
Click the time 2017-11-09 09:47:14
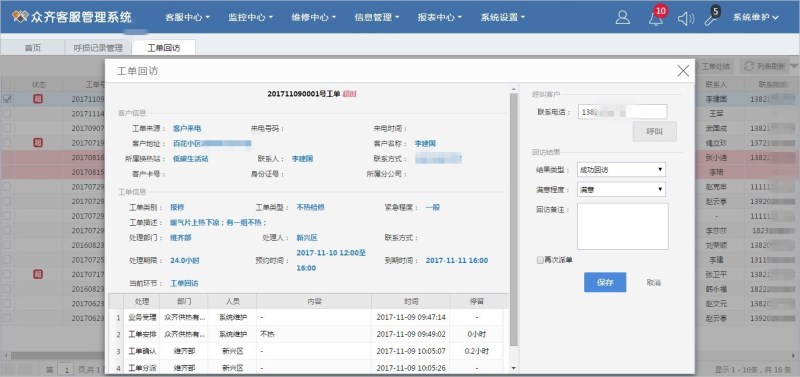(411, 317)
